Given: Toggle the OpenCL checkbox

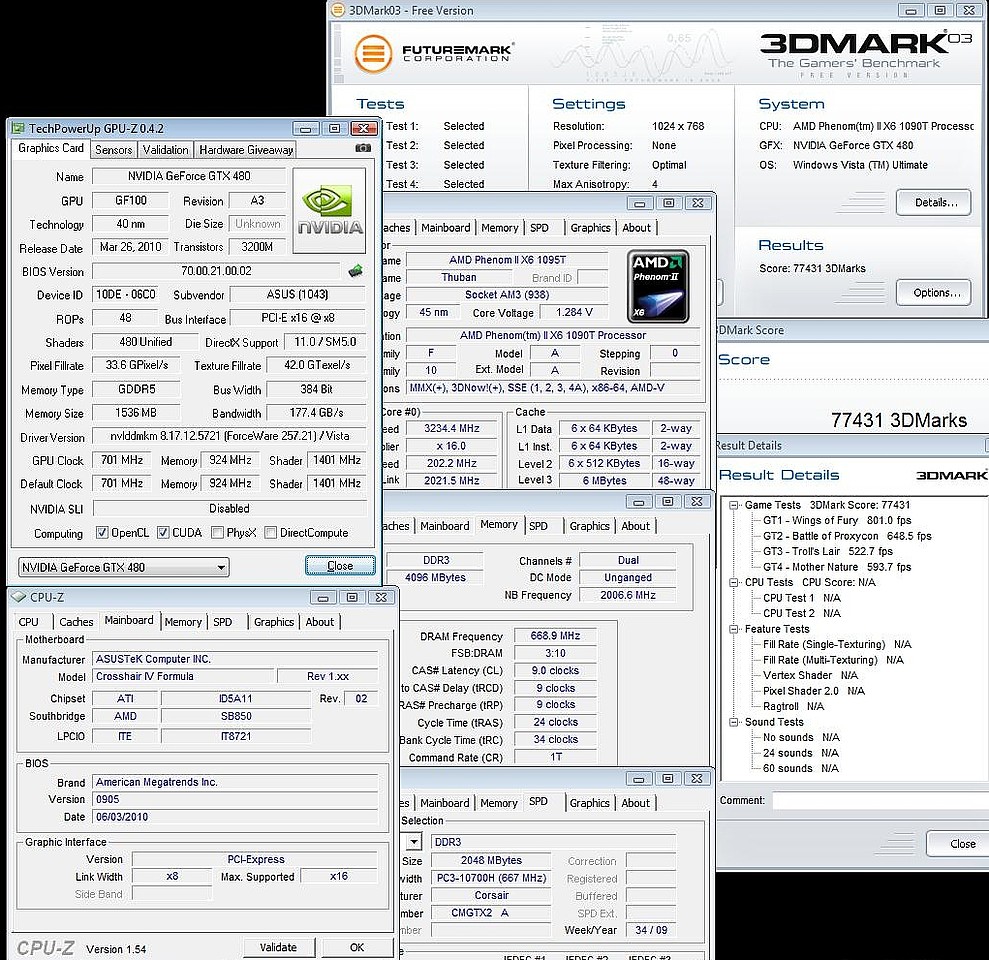Looking at the screenshot, I should point(102,532).
